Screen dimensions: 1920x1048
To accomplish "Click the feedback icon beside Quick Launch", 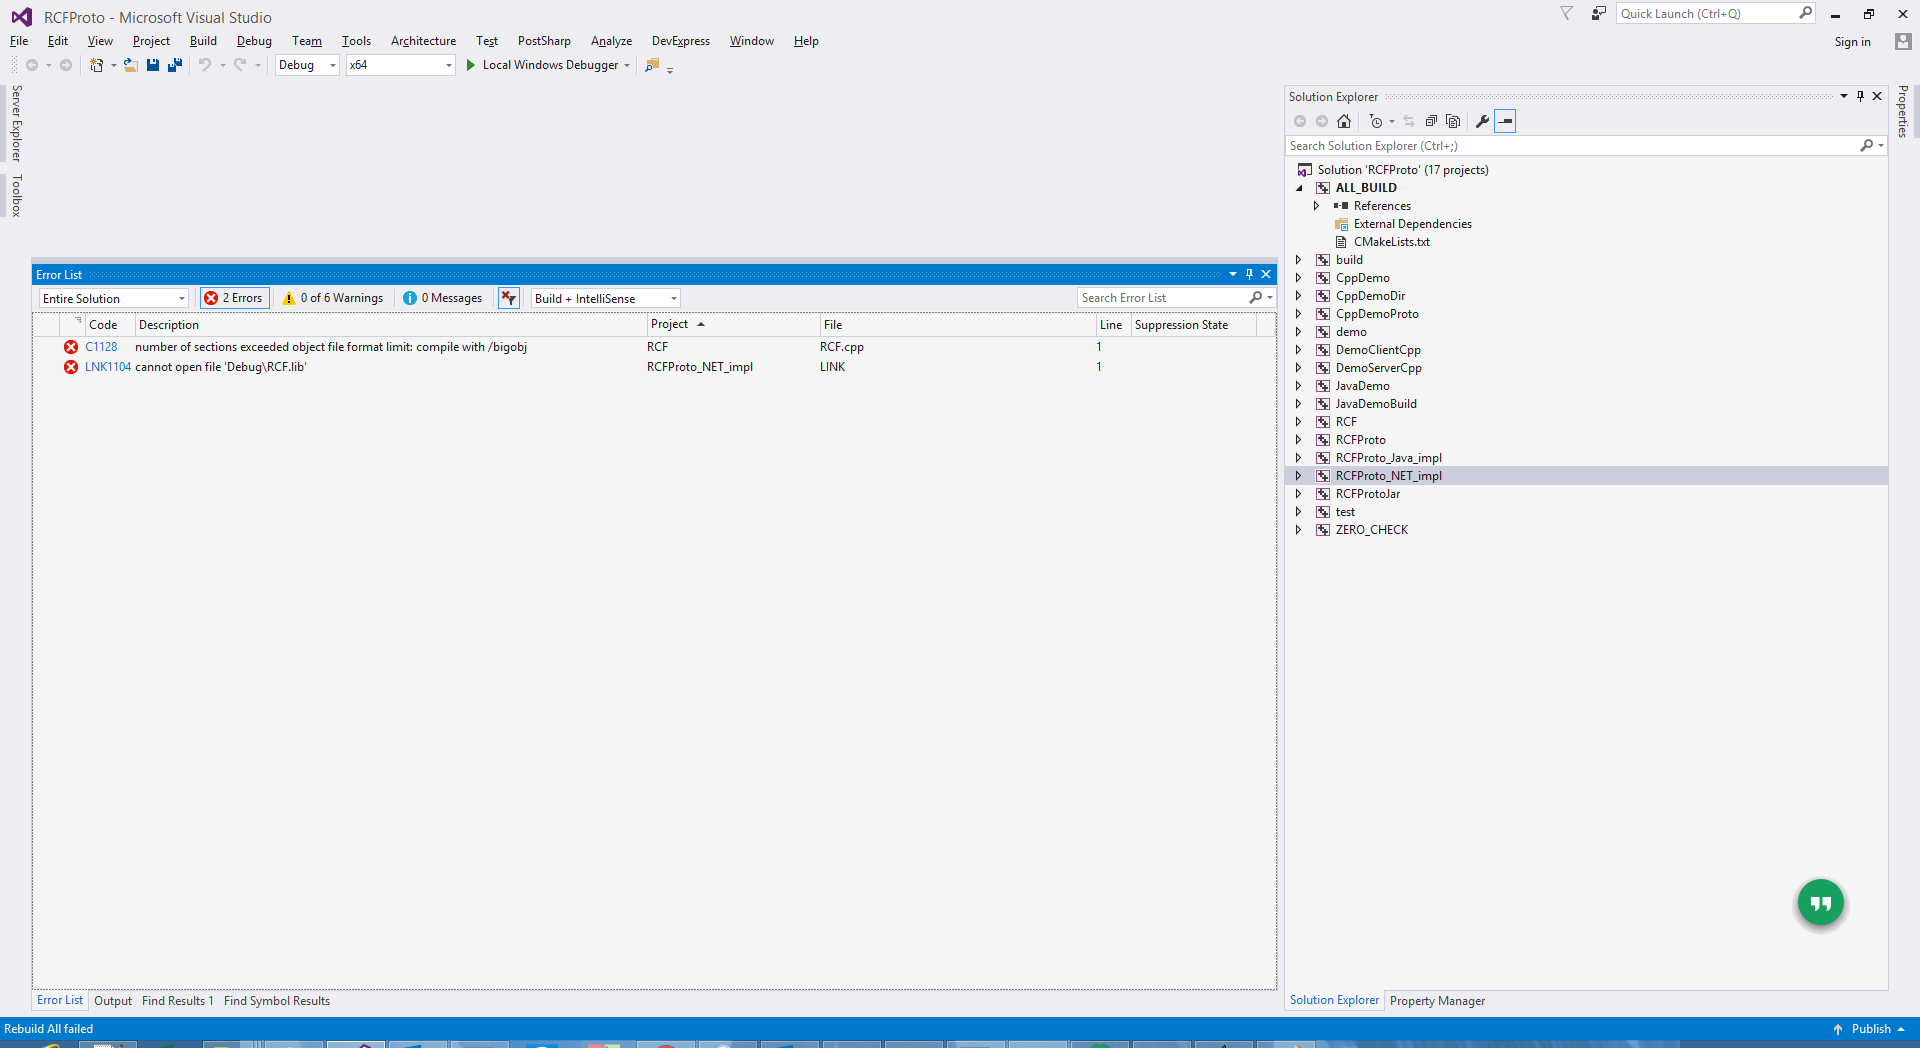I will click(x=1599, y=13).
